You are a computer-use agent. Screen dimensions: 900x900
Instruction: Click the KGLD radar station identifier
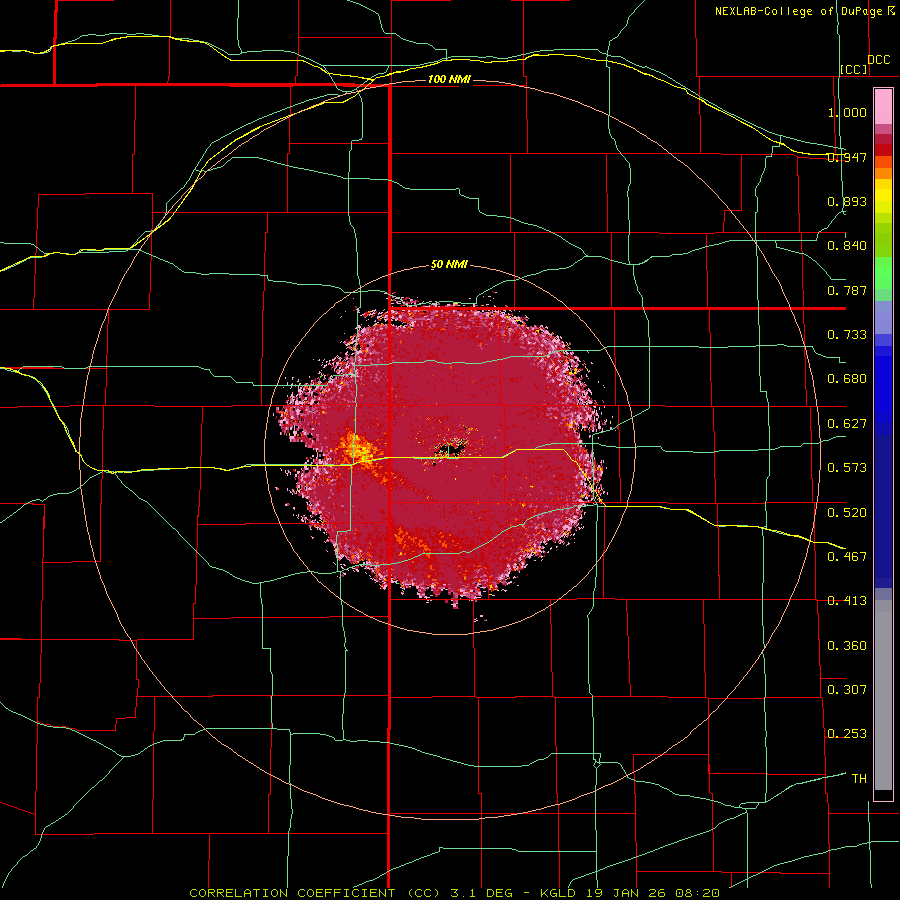pos(560,893)
